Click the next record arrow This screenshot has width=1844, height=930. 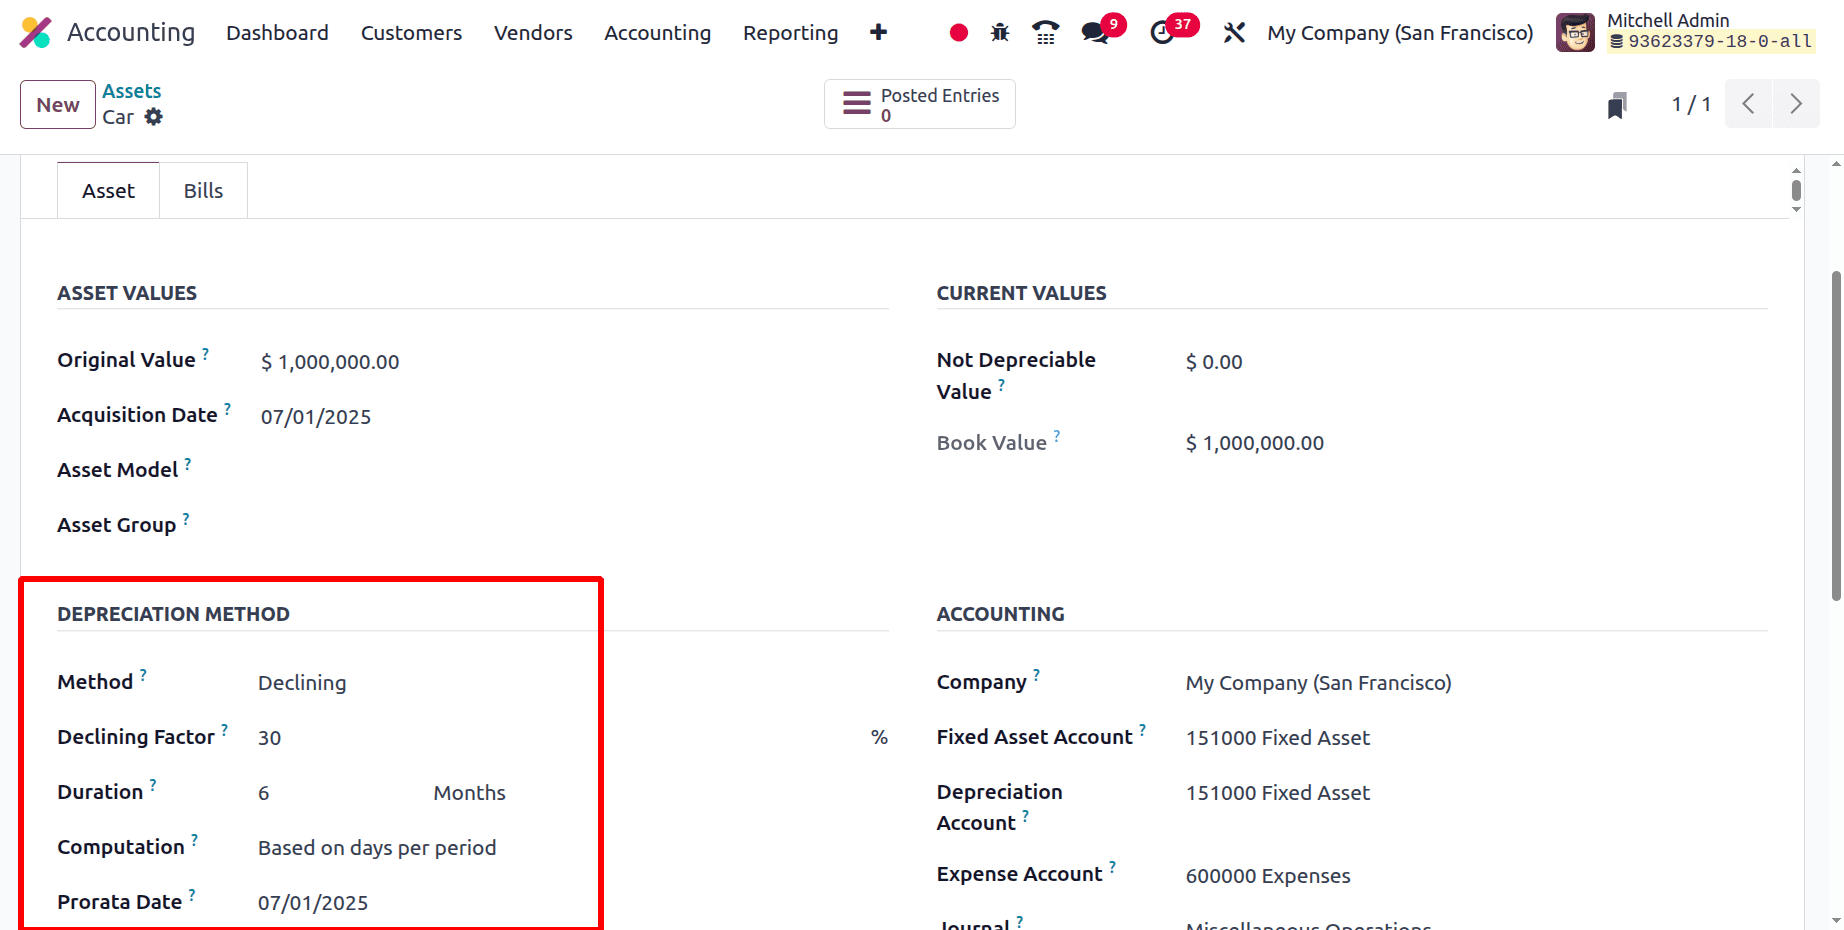(1796, 103)
